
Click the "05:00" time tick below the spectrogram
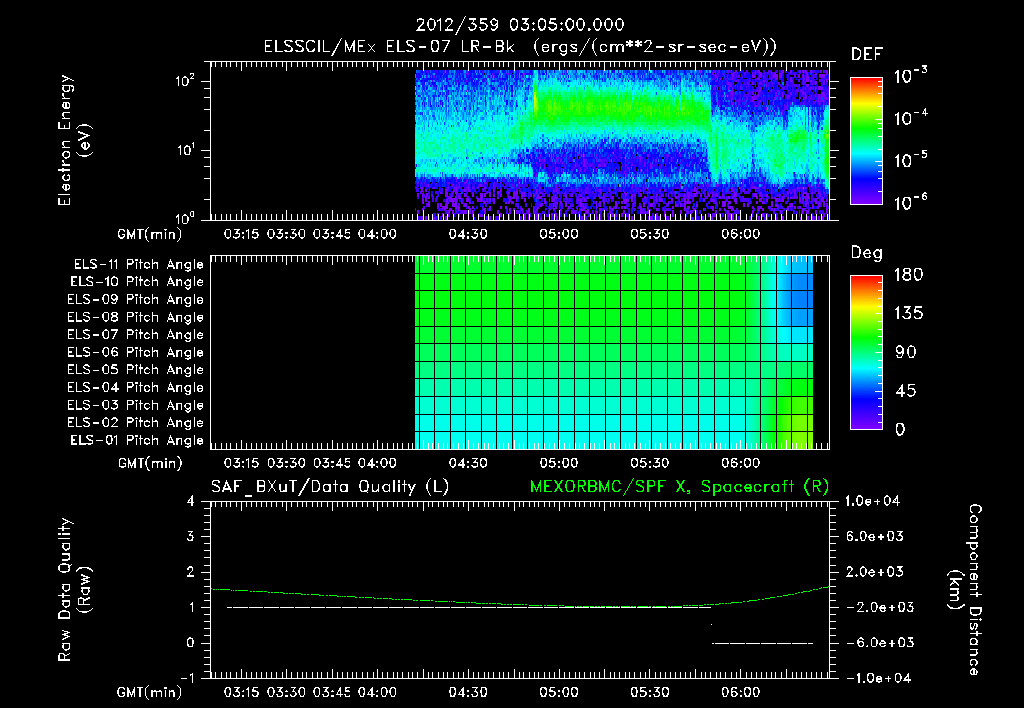(558, 234)
